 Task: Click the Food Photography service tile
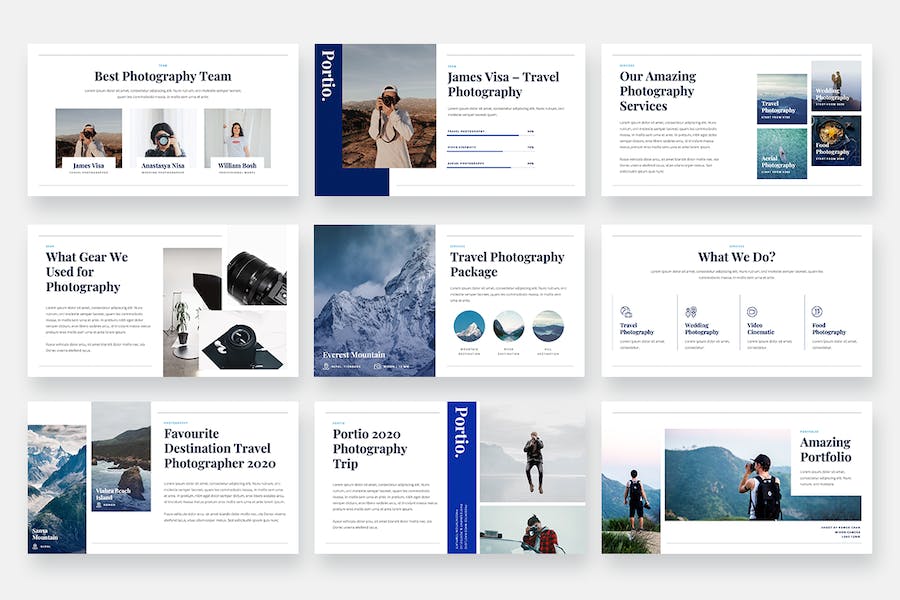point(836,141)
